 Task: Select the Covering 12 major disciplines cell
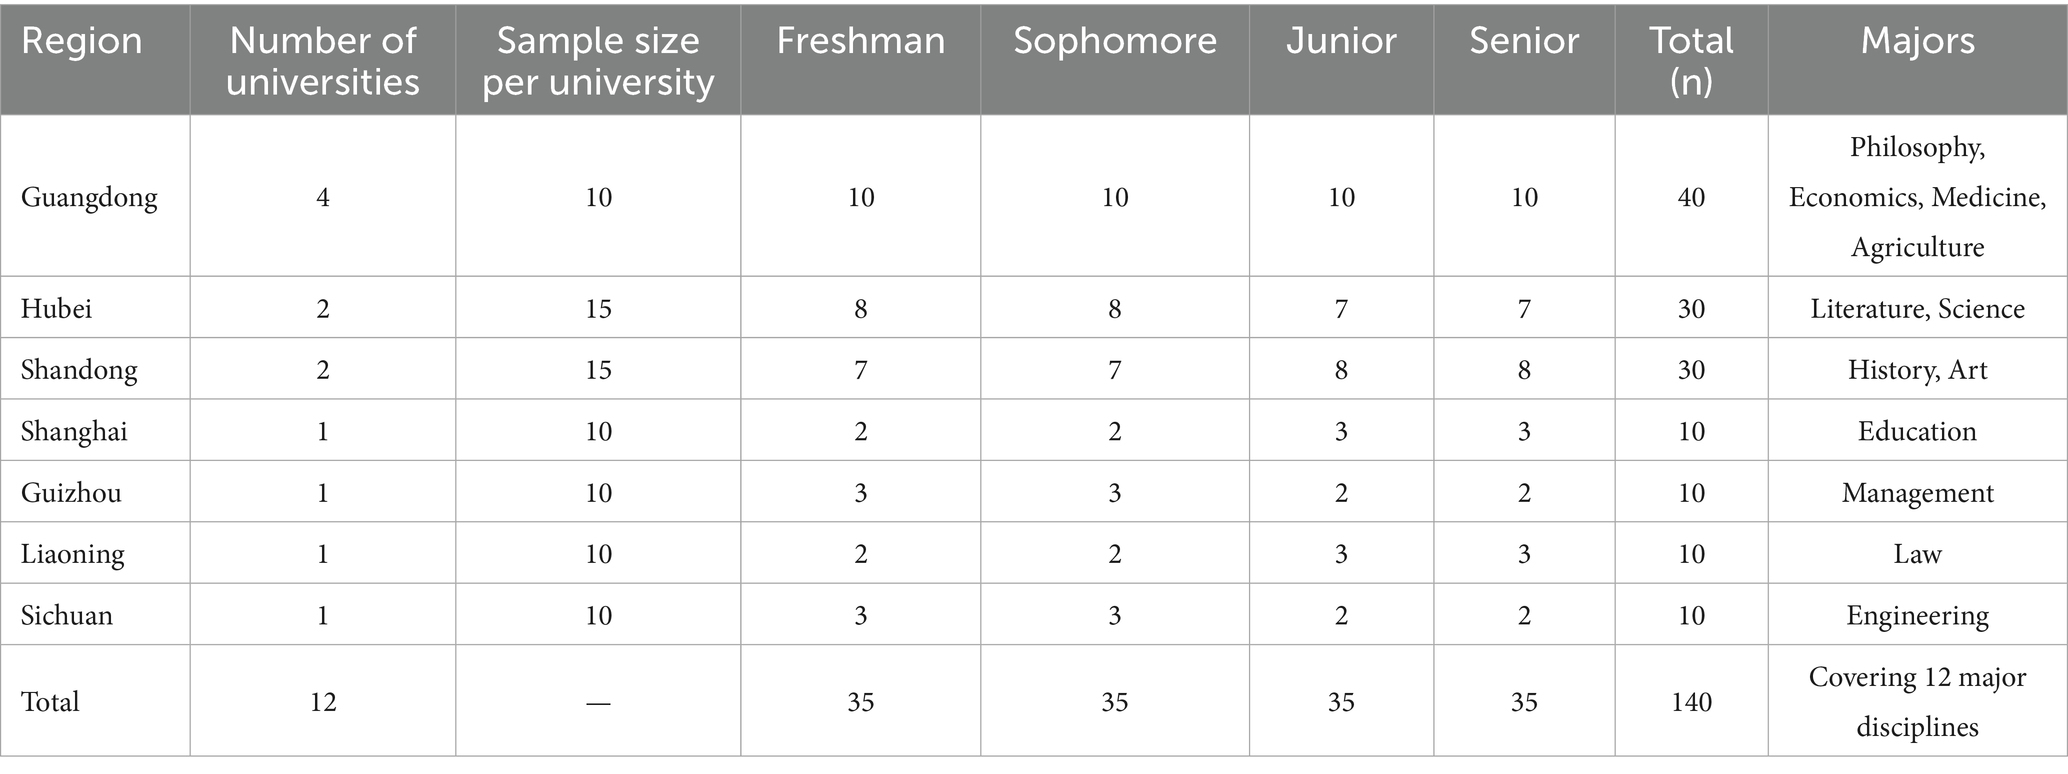pos(1917,702)
